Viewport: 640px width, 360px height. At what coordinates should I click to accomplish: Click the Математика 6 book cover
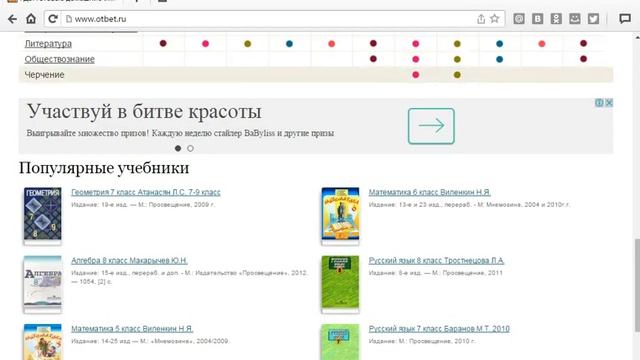(x=340, y=215)
